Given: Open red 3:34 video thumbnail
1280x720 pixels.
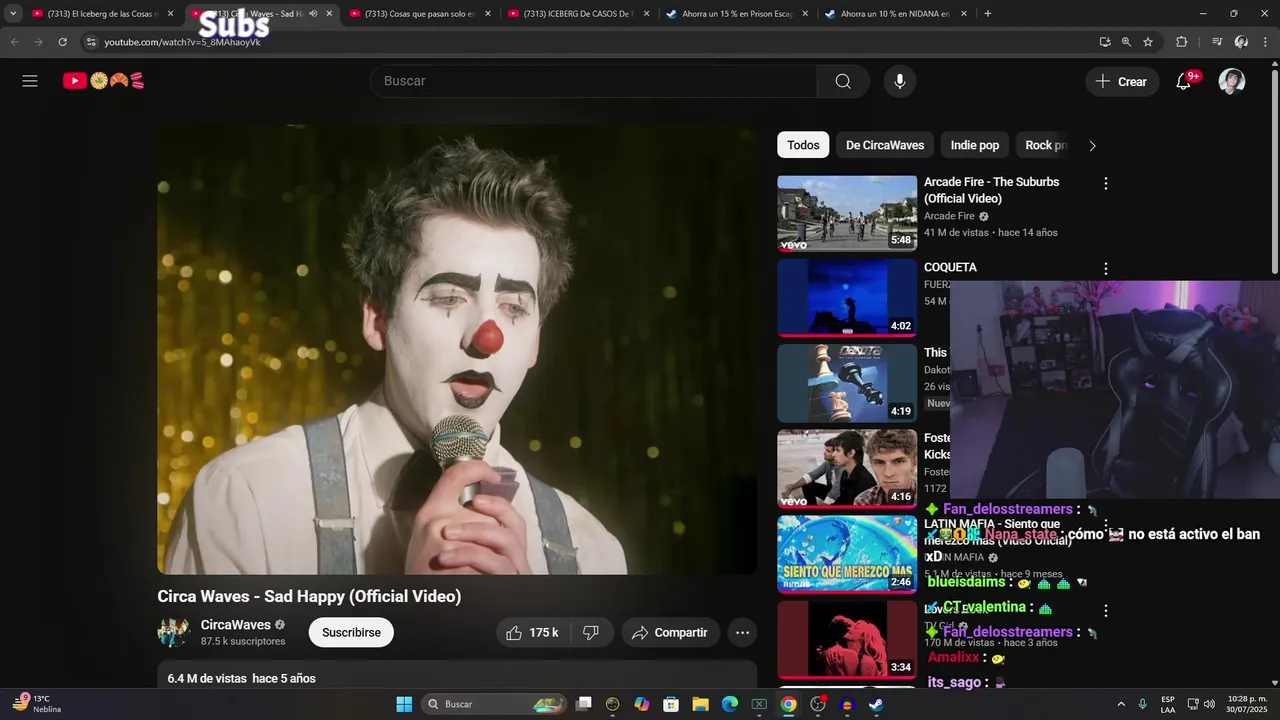Looking at the screenshot, I should click(847, 639).
